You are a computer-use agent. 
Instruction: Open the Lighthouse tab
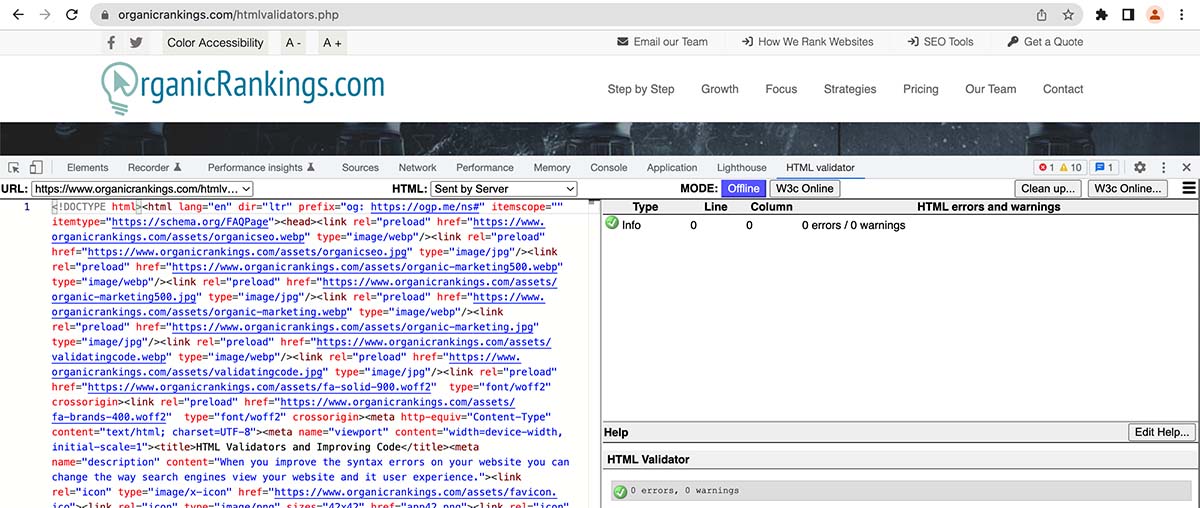[x=742, y=168]
